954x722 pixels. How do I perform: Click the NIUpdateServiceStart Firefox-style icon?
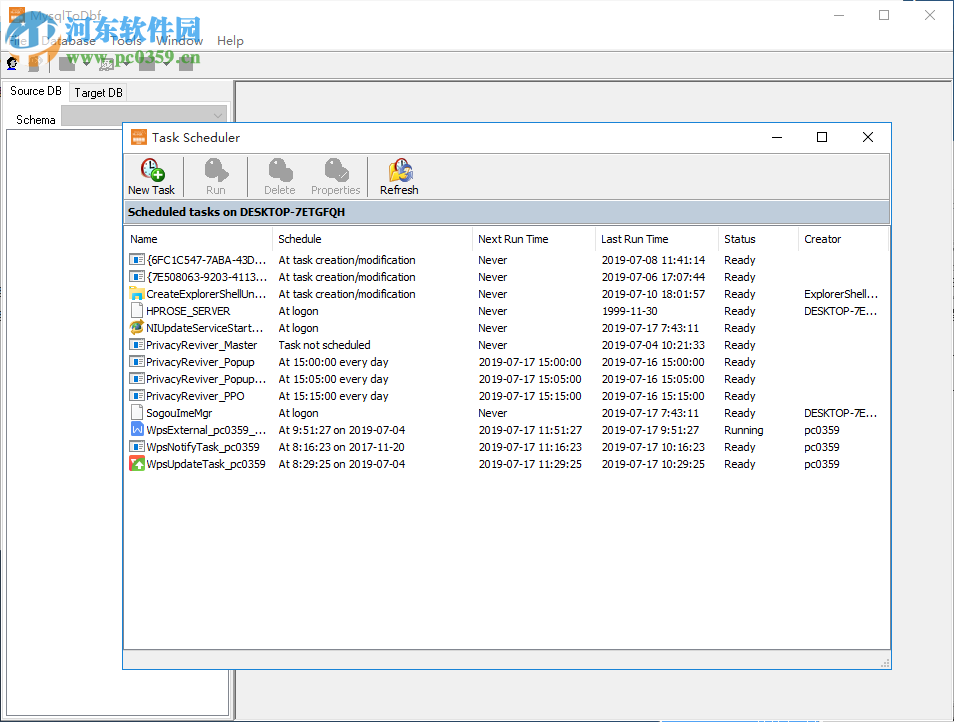(x=136, y=328)
